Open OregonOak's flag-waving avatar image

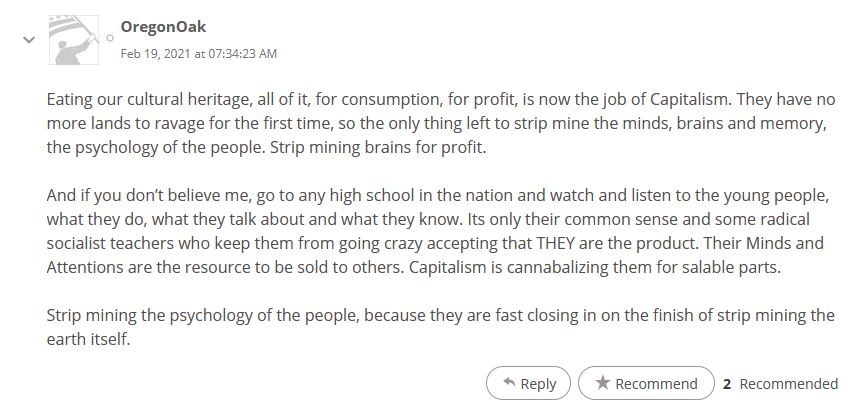[x=74, y=40]
